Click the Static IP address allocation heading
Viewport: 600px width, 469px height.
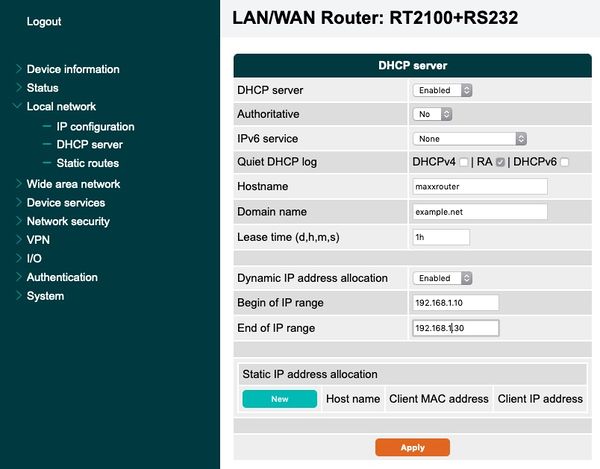tap(310, 374)
